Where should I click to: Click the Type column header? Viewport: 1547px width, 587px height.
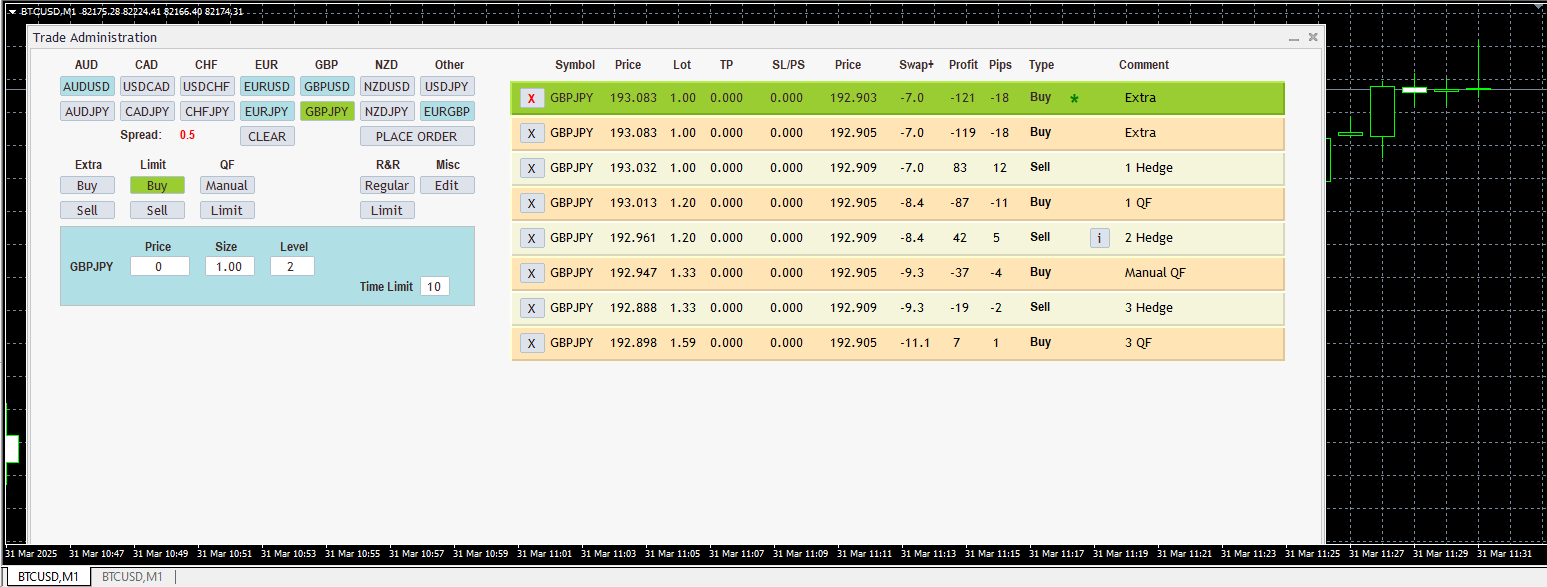click(1041, 65)
